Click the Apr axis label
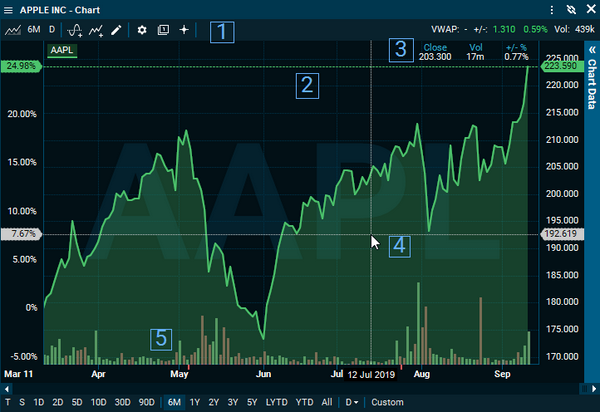 98,374
